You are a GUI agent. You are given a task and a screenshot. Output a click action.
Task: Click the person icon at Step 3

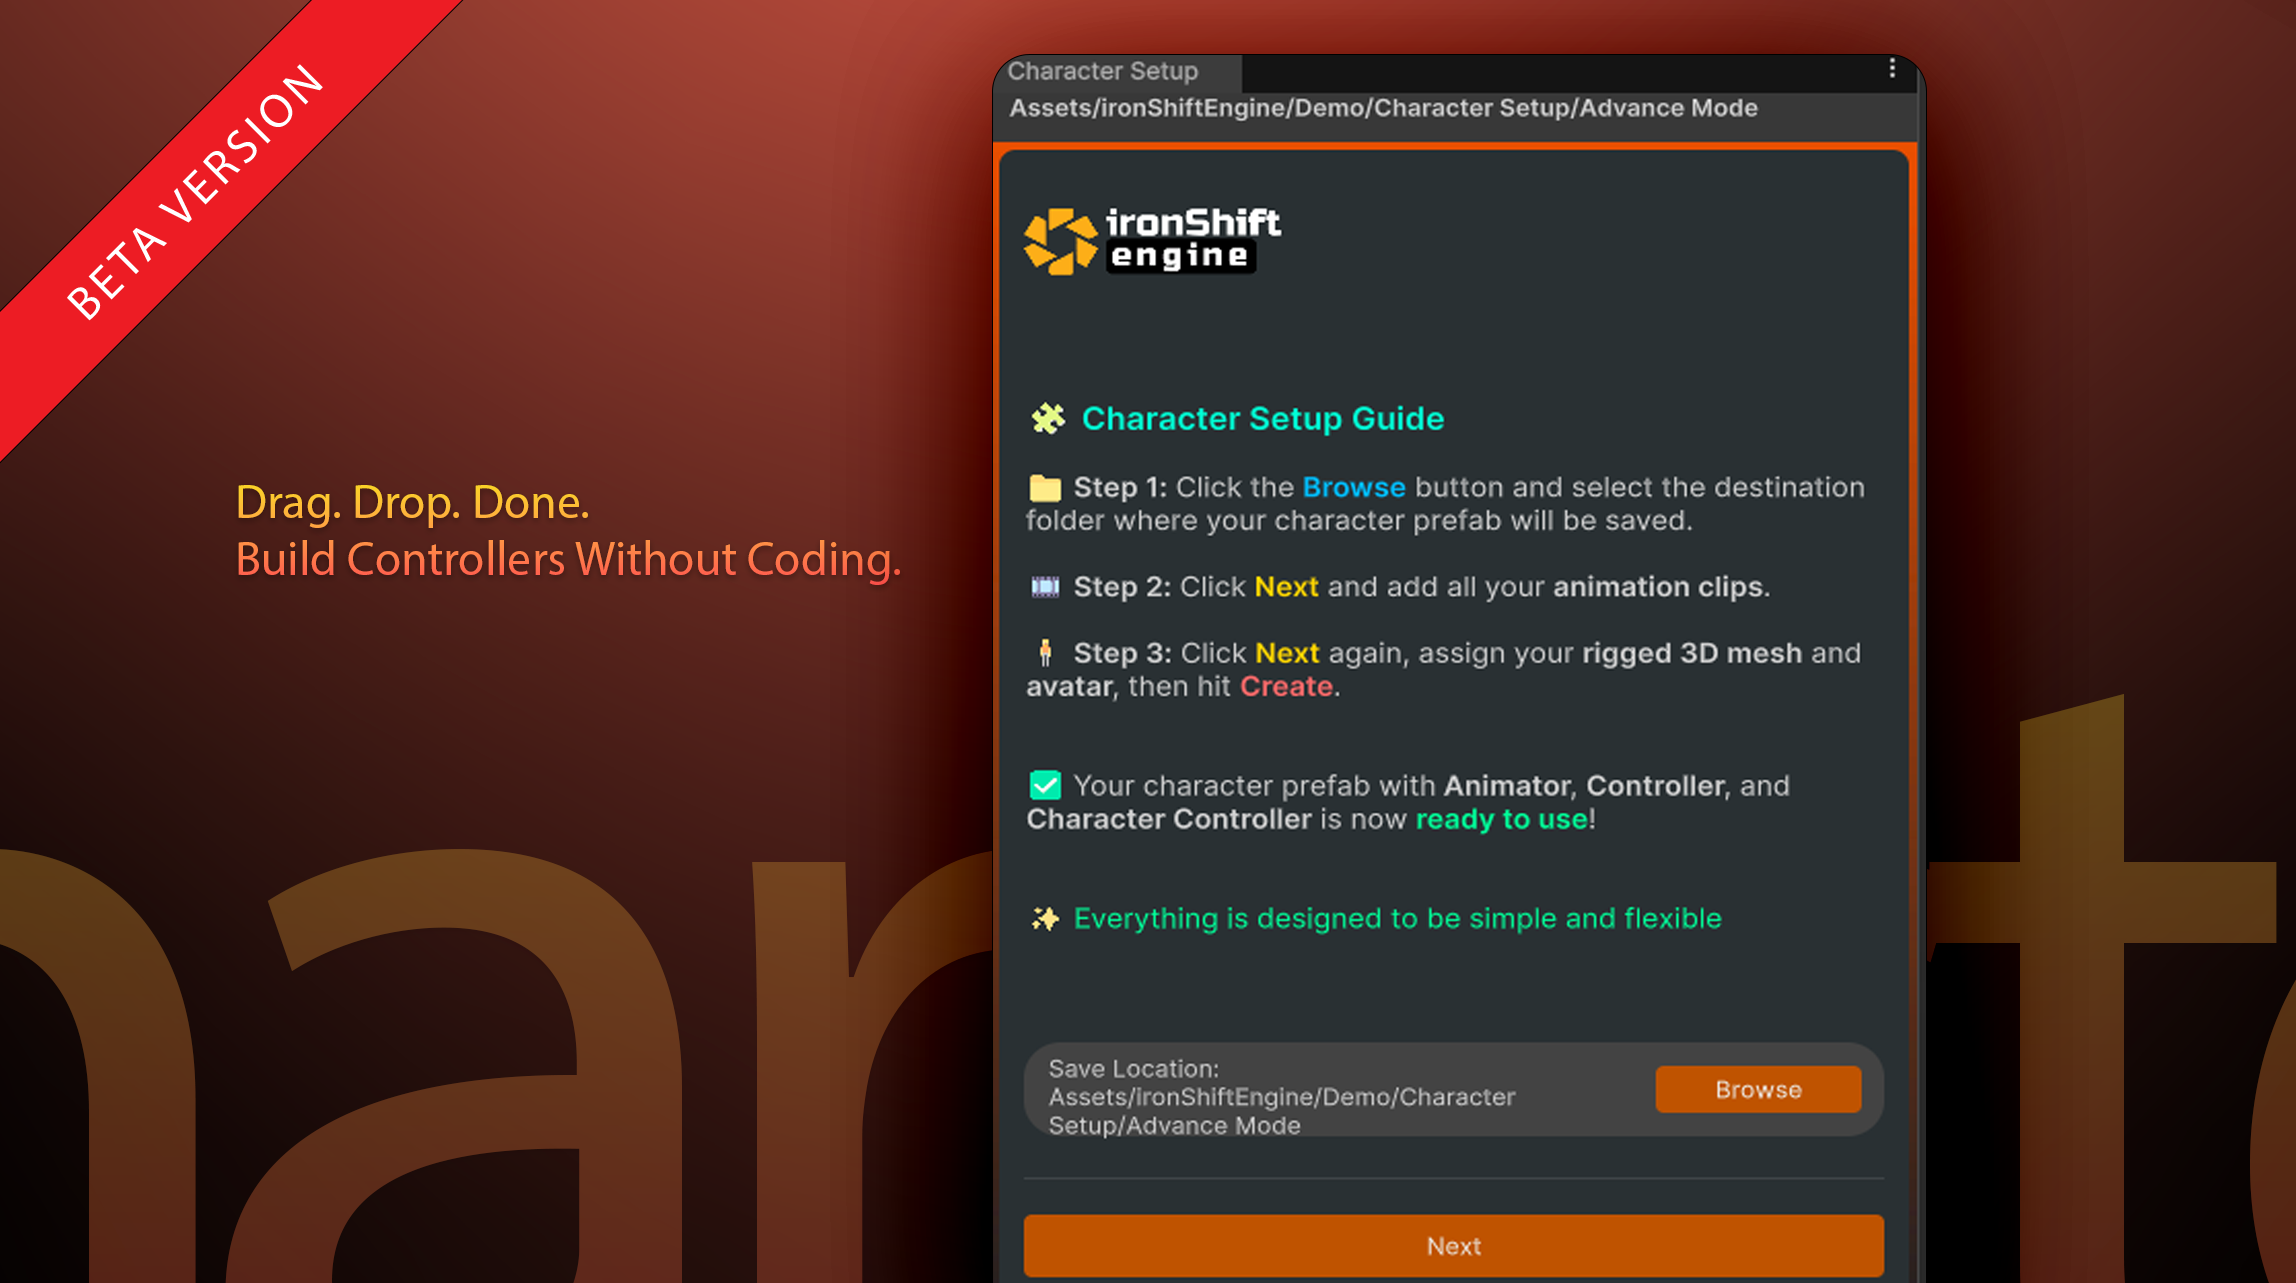[1045, 653]
